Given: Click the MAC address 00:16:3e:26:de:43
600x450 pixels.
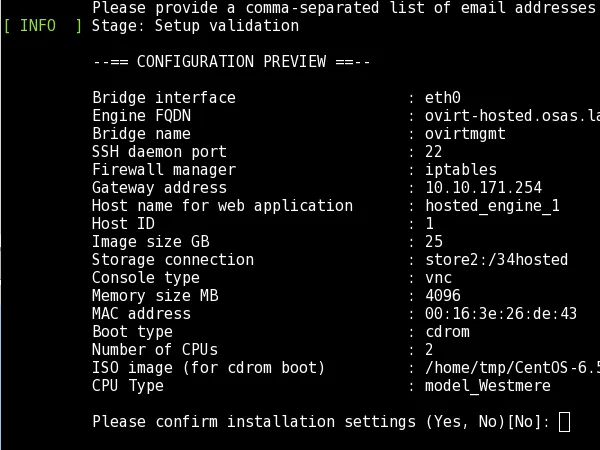Looking at the screenshot, I should tap(501, 314).
